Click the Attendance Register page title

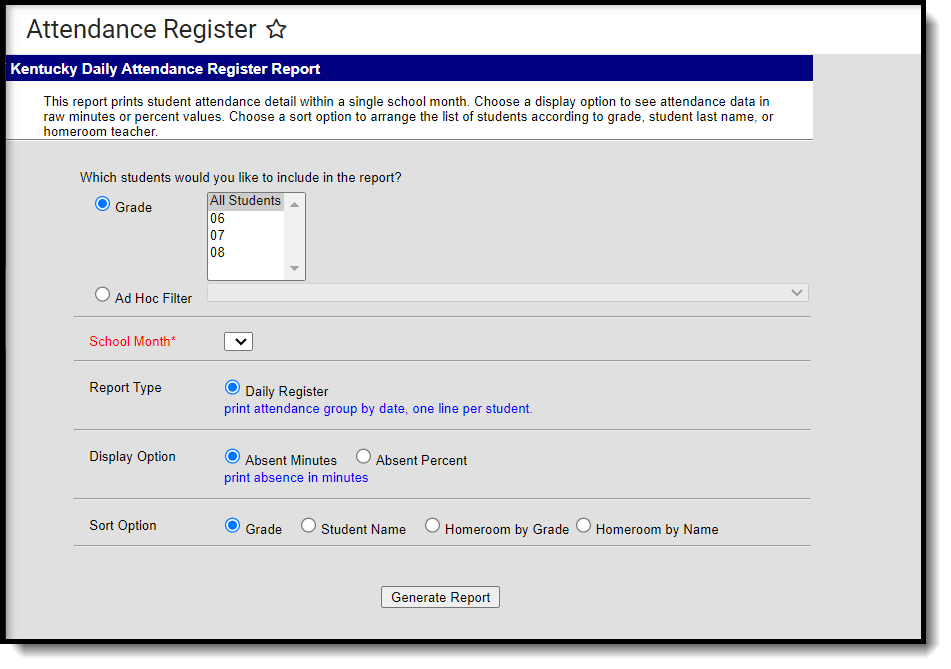[141, 29]
